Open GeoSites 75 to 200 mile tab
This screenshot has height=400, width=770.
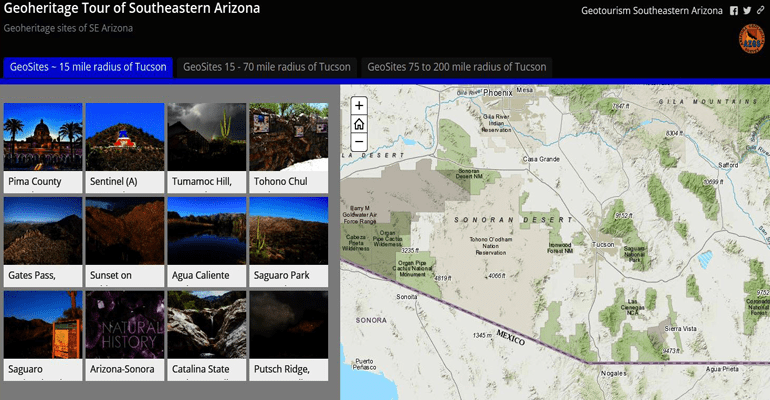pos(457,67)
